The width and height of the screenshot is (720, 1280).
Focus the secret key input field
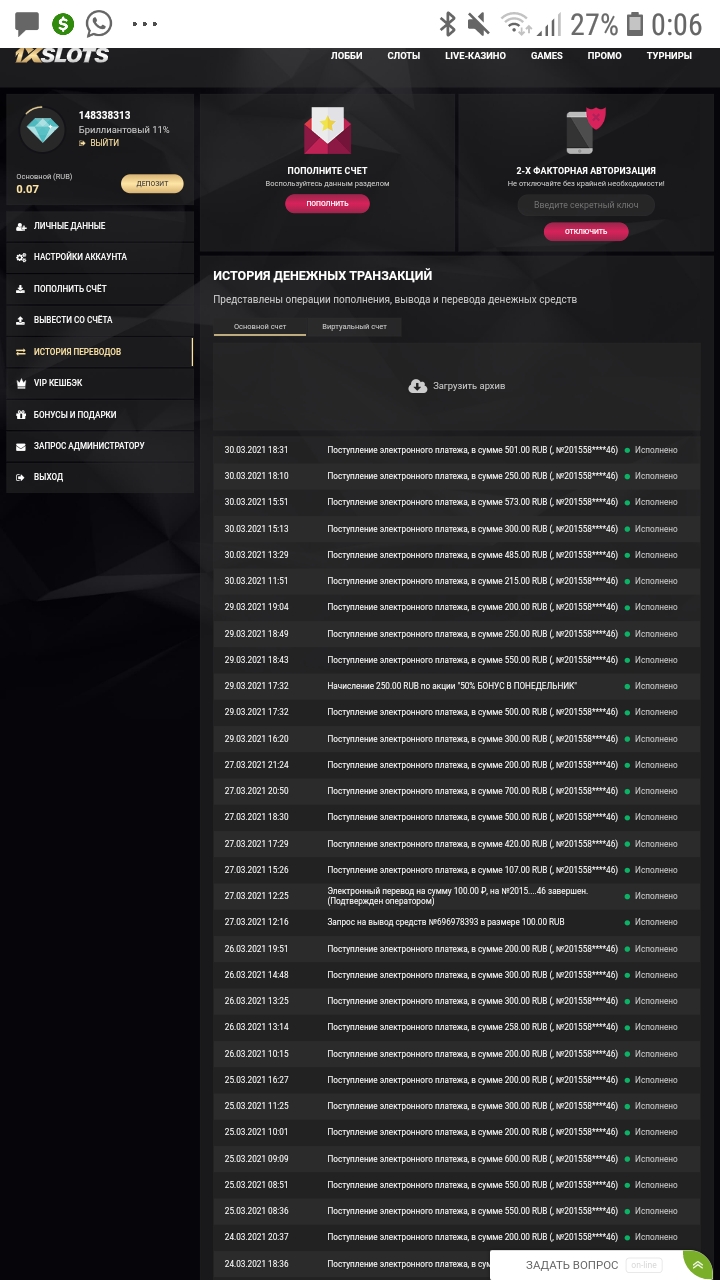tap(586, 205)
